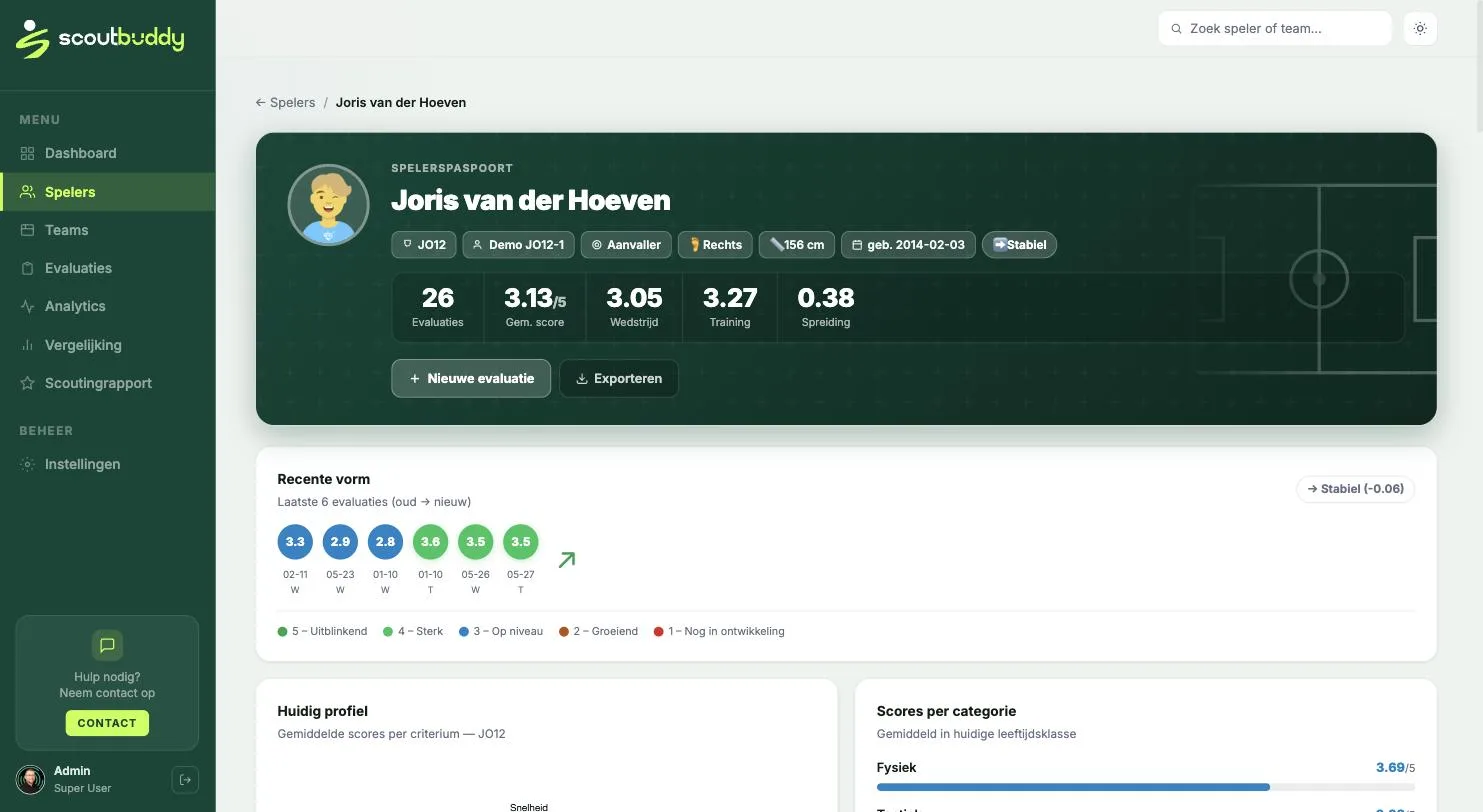Click the Stabiel trend badge in header
The height and width of the screenshot is (812, 1483).
[1019, 245]
